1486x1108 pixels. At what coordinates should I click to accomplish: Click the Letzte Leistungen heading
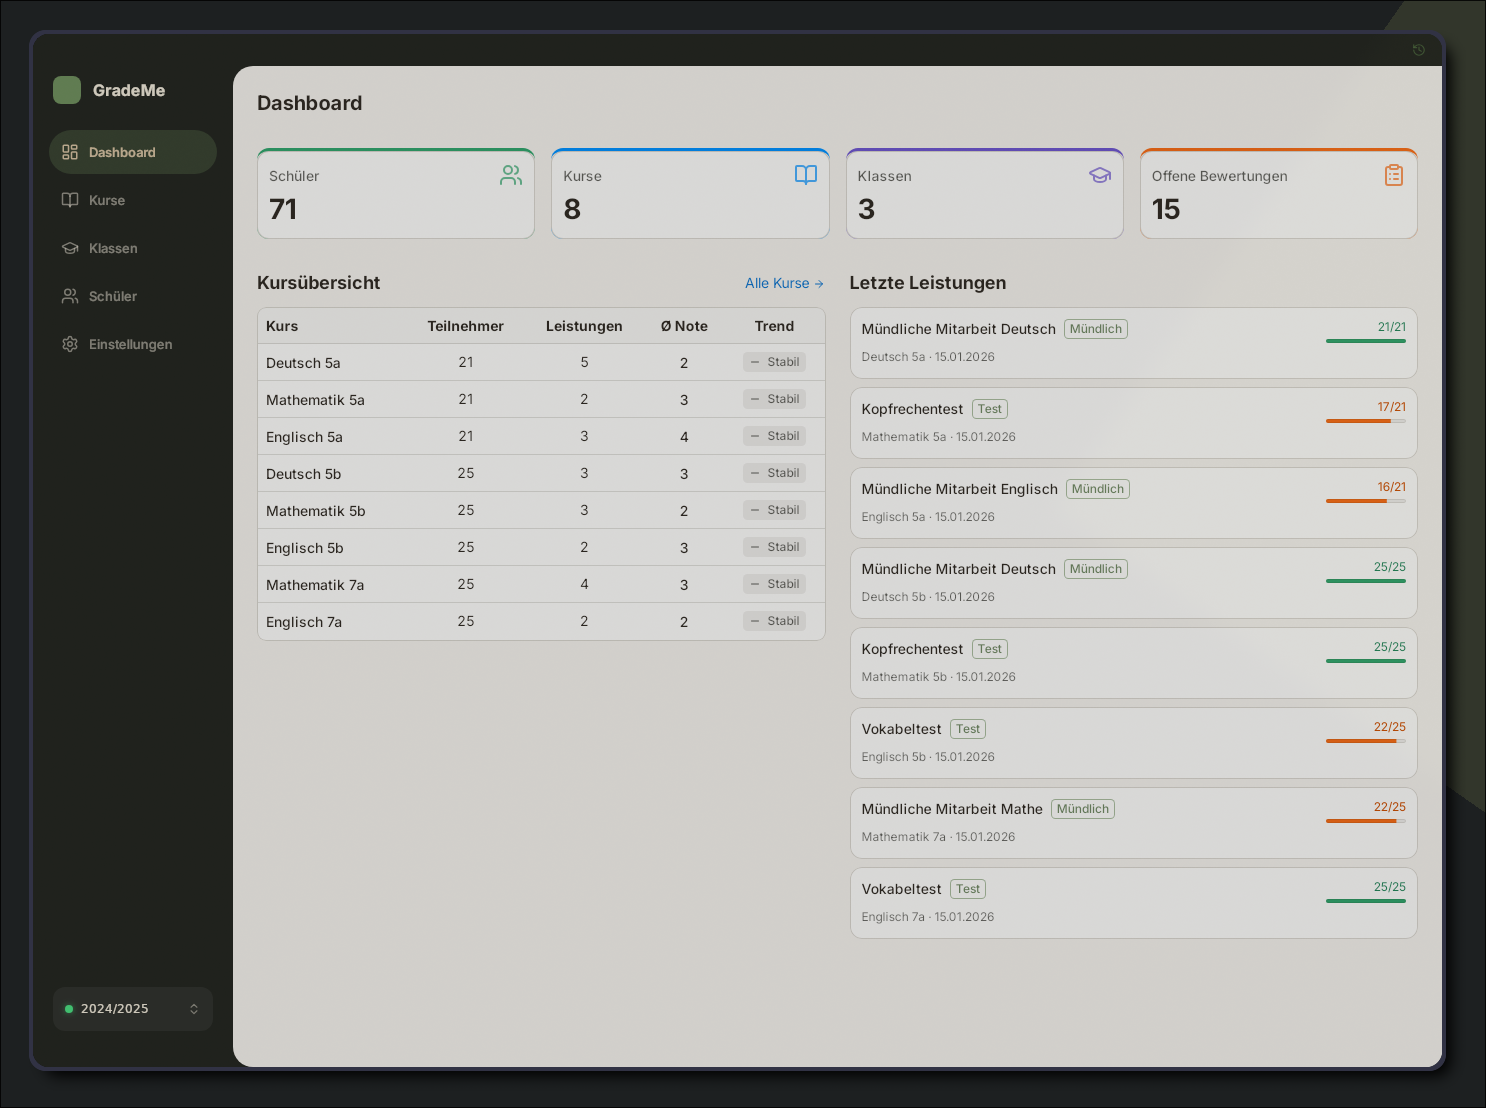928,283
